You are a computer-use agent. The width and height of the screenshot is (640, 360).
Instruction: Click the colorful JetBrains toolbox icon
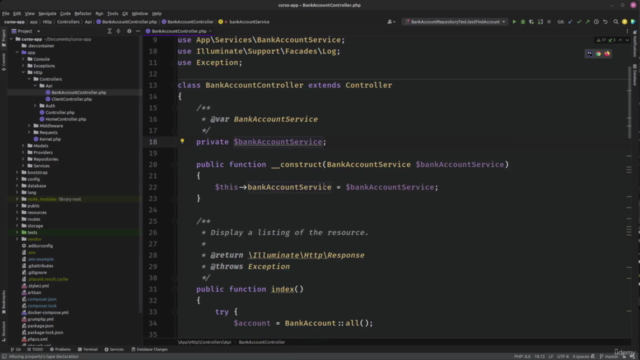633,22
